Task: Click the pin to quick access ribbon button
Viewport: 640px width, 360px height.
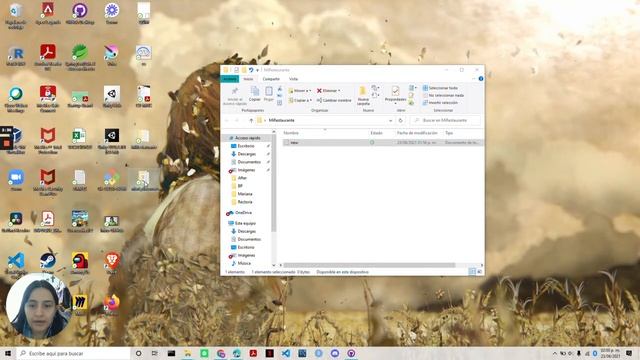Action: 235,96
